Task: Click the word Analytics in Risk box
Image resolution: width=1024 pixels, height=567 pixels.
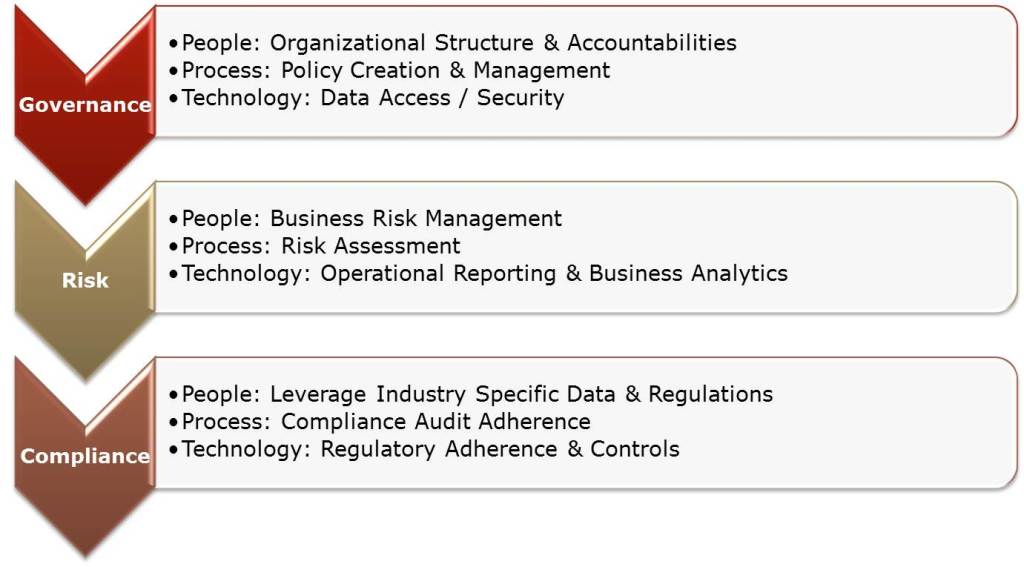Action: (739, 274)
